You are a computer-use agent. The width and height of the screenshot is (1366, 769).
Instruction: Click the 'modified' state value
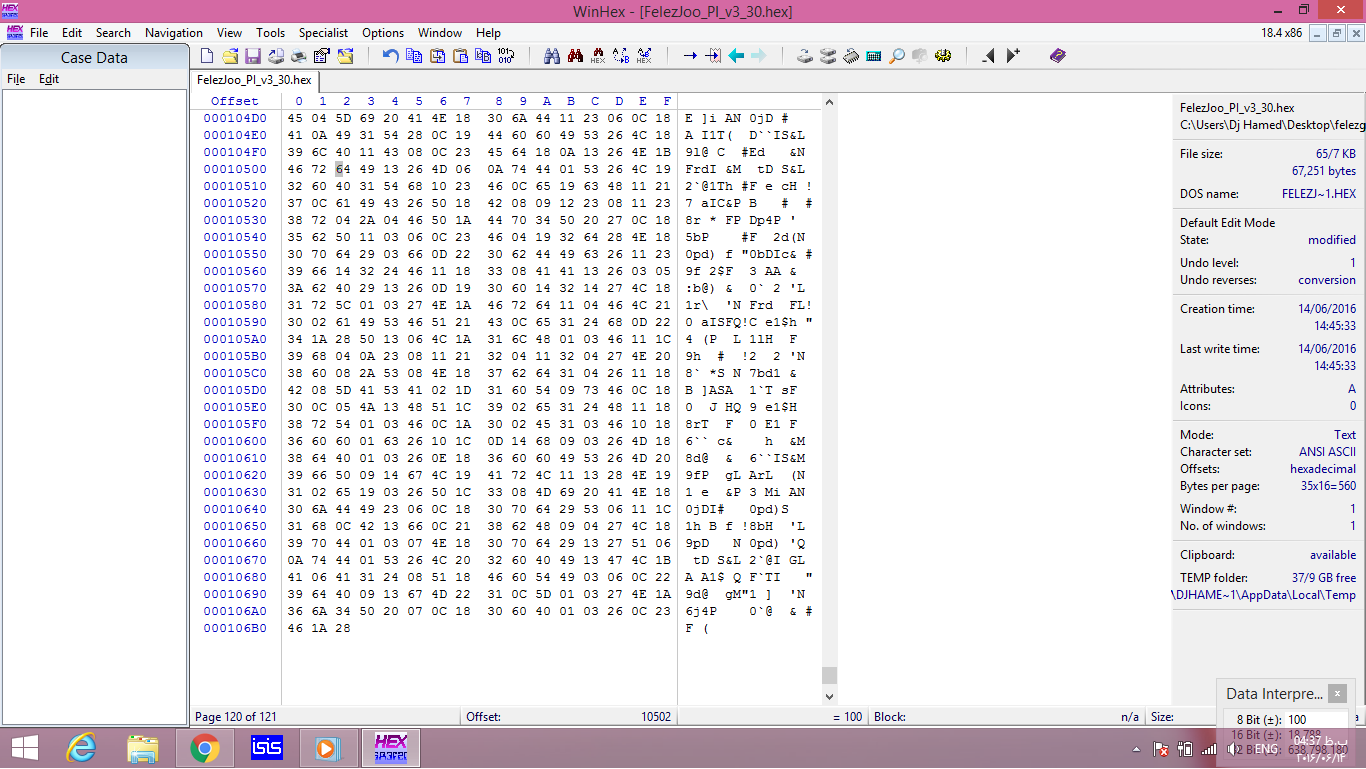tap(1332, 240)
